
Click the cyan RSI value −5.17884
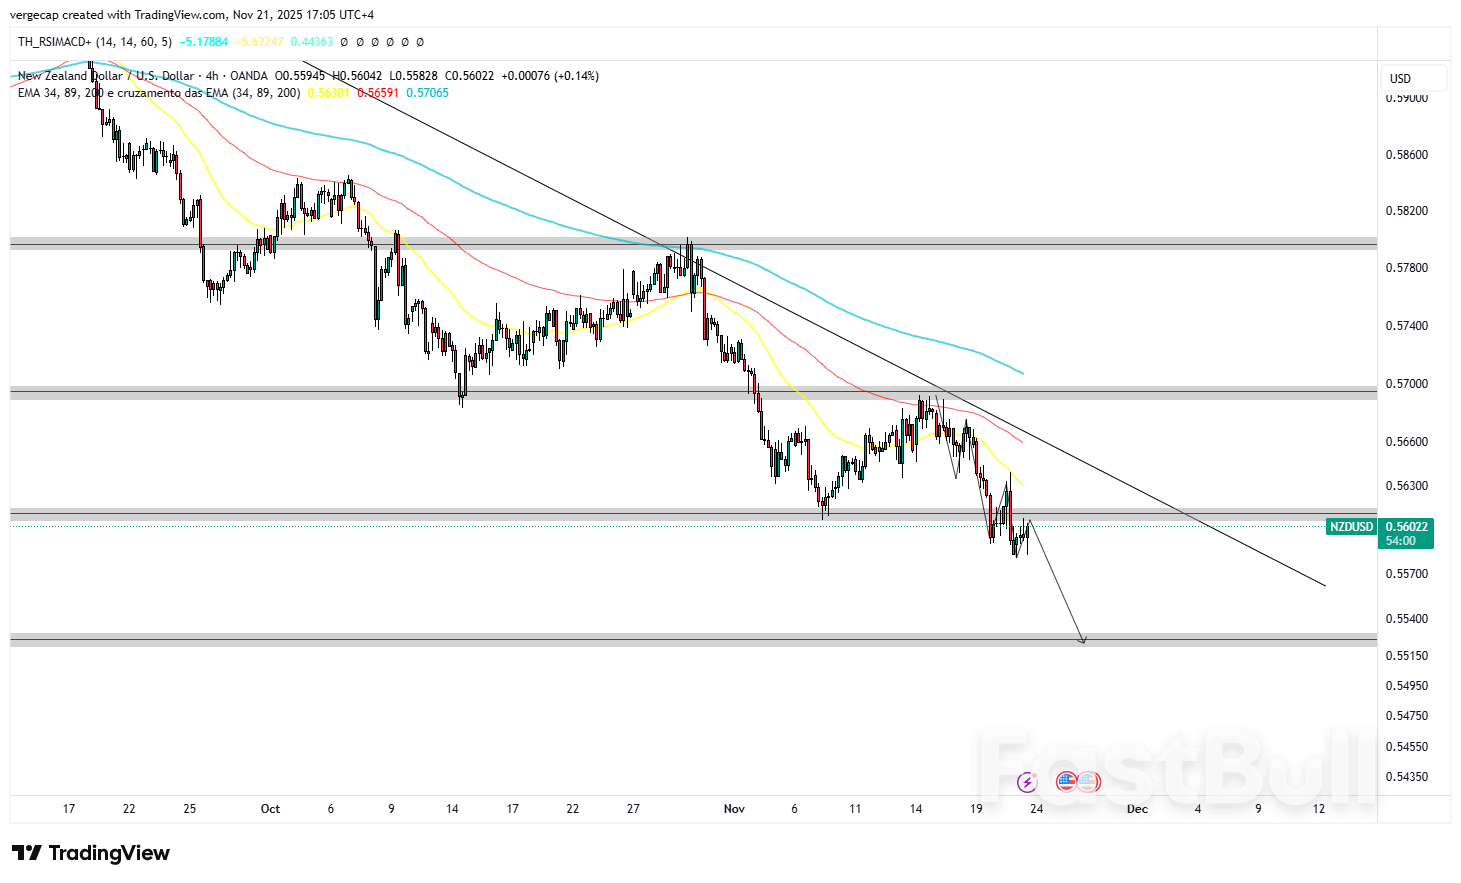tap(204, 42)
